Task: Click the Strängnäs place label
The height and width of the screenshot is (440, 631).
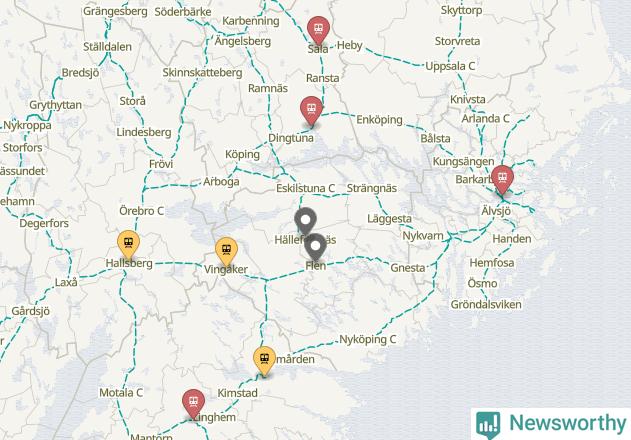Action: [372, 188]
